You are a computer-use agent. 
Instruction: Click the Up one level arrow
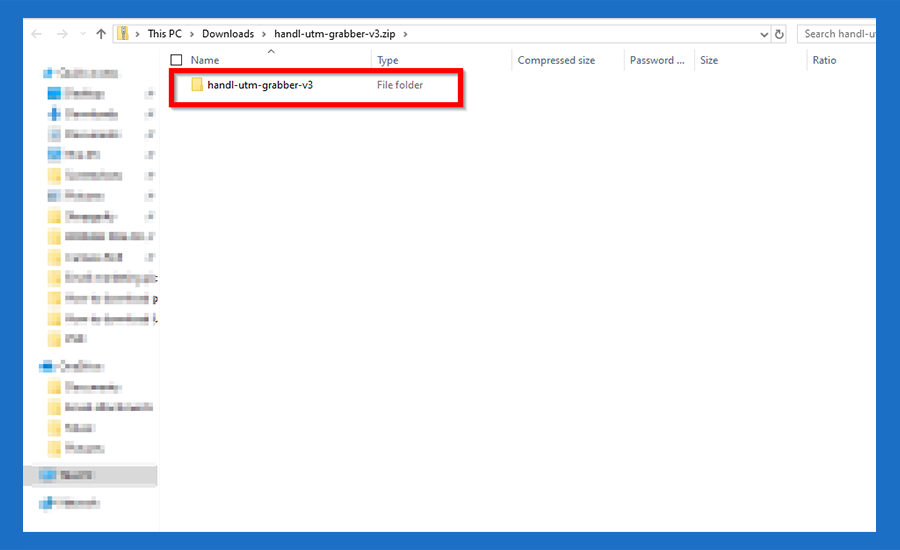[101, 34]
